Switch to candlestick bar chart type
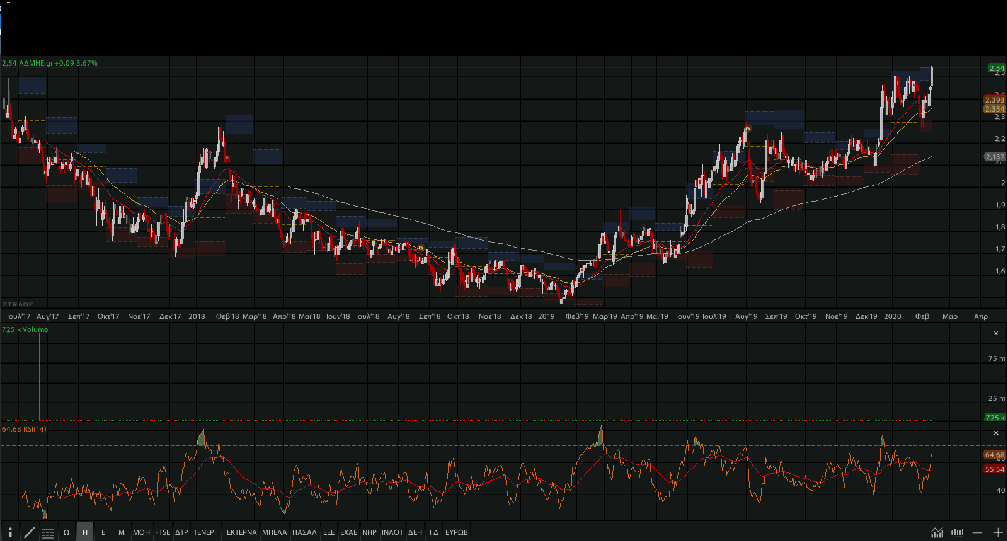 coord(958,532)
